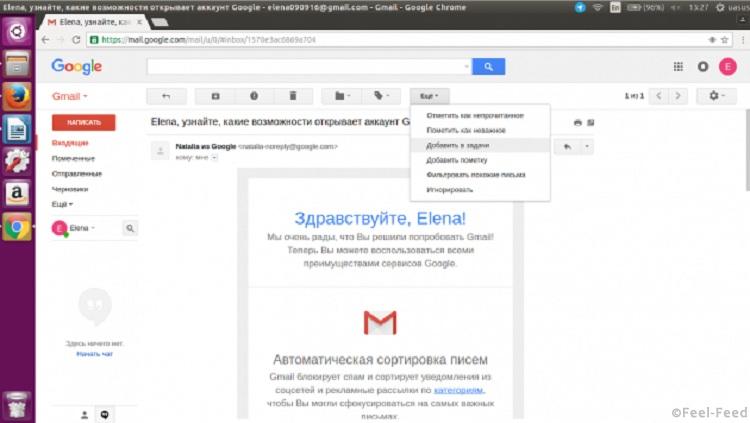Choose Add label menu item
The height and width of the screenshot is (423, 750).
point(480,160)
